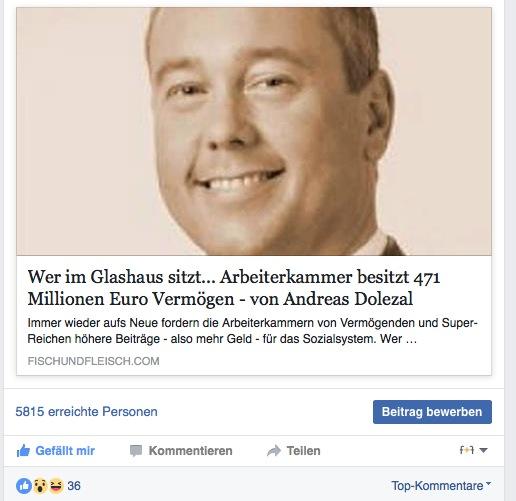Click the Wow reaction emoji

pyautogui.click(x=40, y=486)
